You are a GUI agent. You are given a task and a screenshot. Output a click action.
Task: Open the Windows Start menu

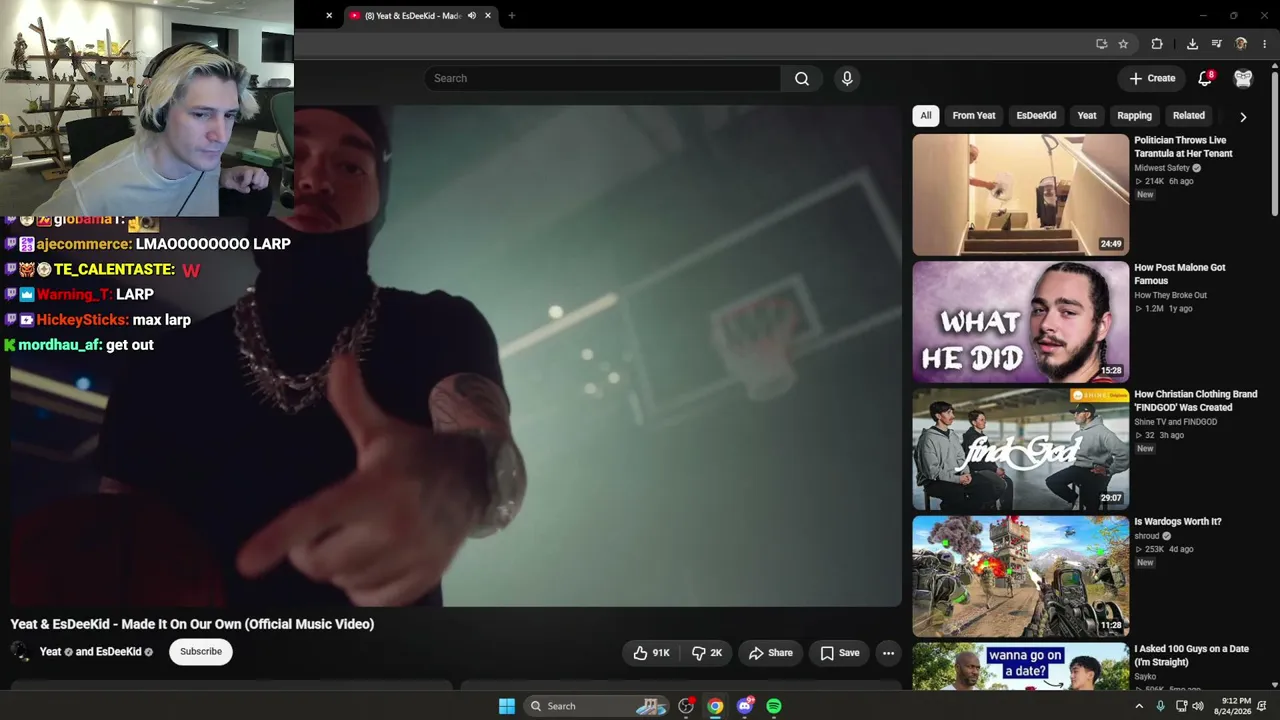click(507, 706)
